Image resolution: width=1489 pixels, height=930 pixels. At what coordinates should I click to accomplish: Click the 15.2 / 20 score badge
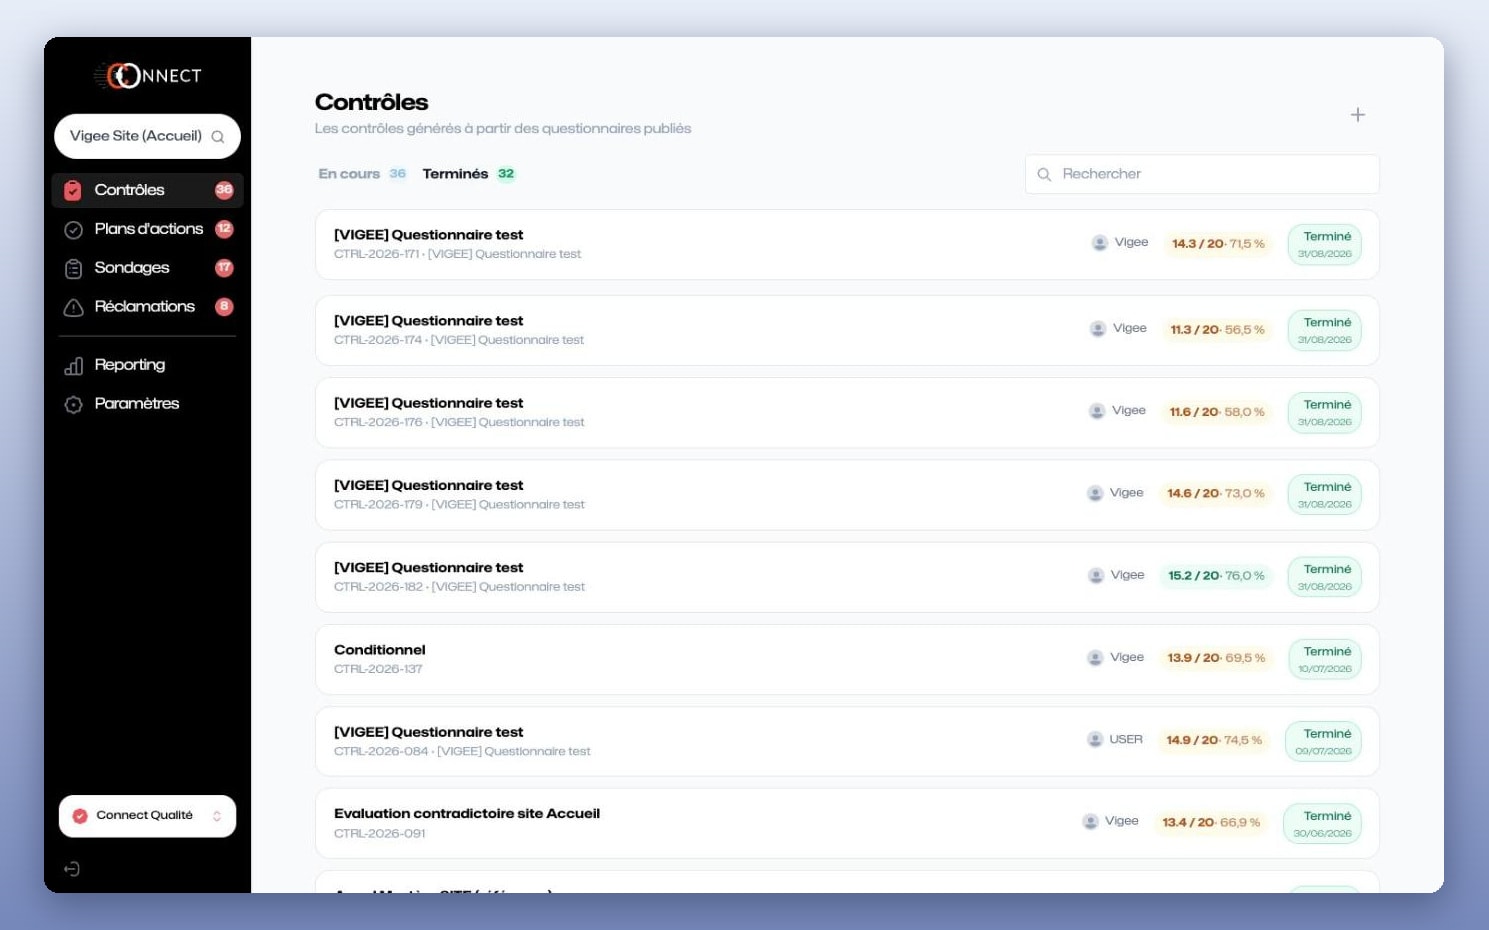coord(1216,576)
